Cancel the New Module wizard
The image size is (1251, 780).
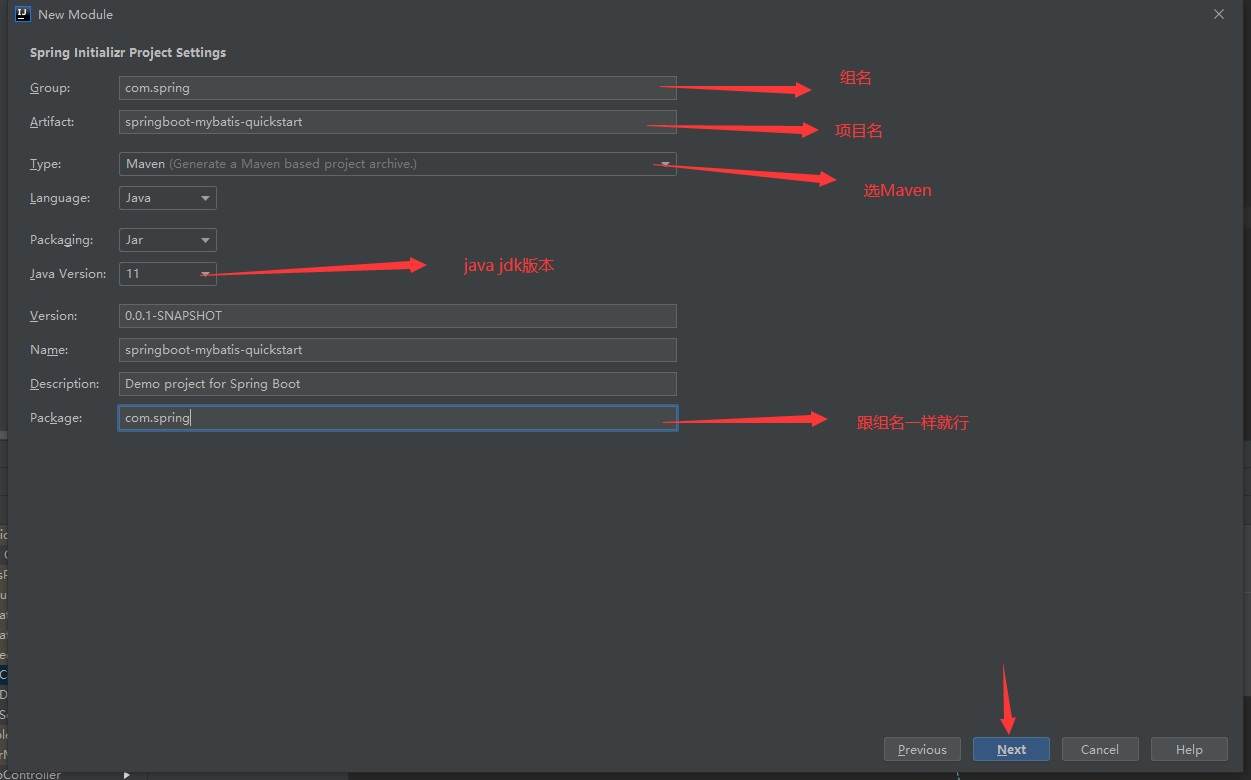tap(1100, 750)
